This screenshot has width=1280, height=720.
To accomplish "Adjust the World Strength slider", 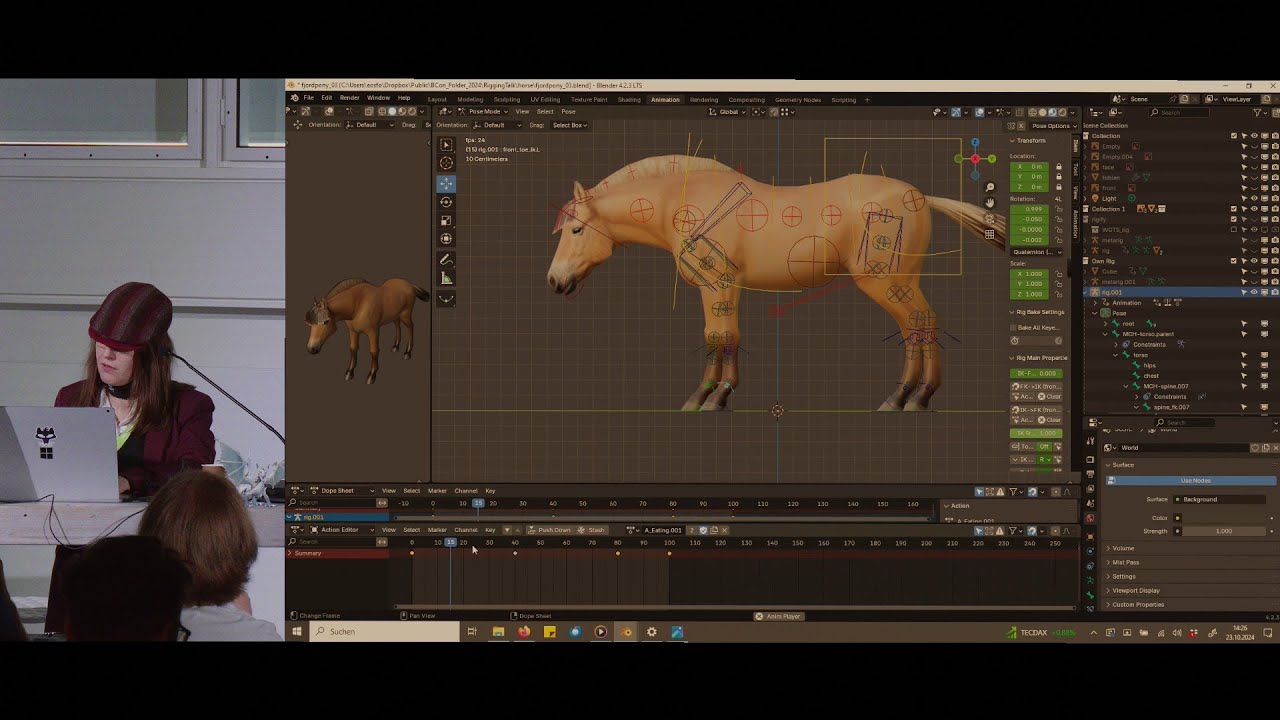I will [1224, 531].
